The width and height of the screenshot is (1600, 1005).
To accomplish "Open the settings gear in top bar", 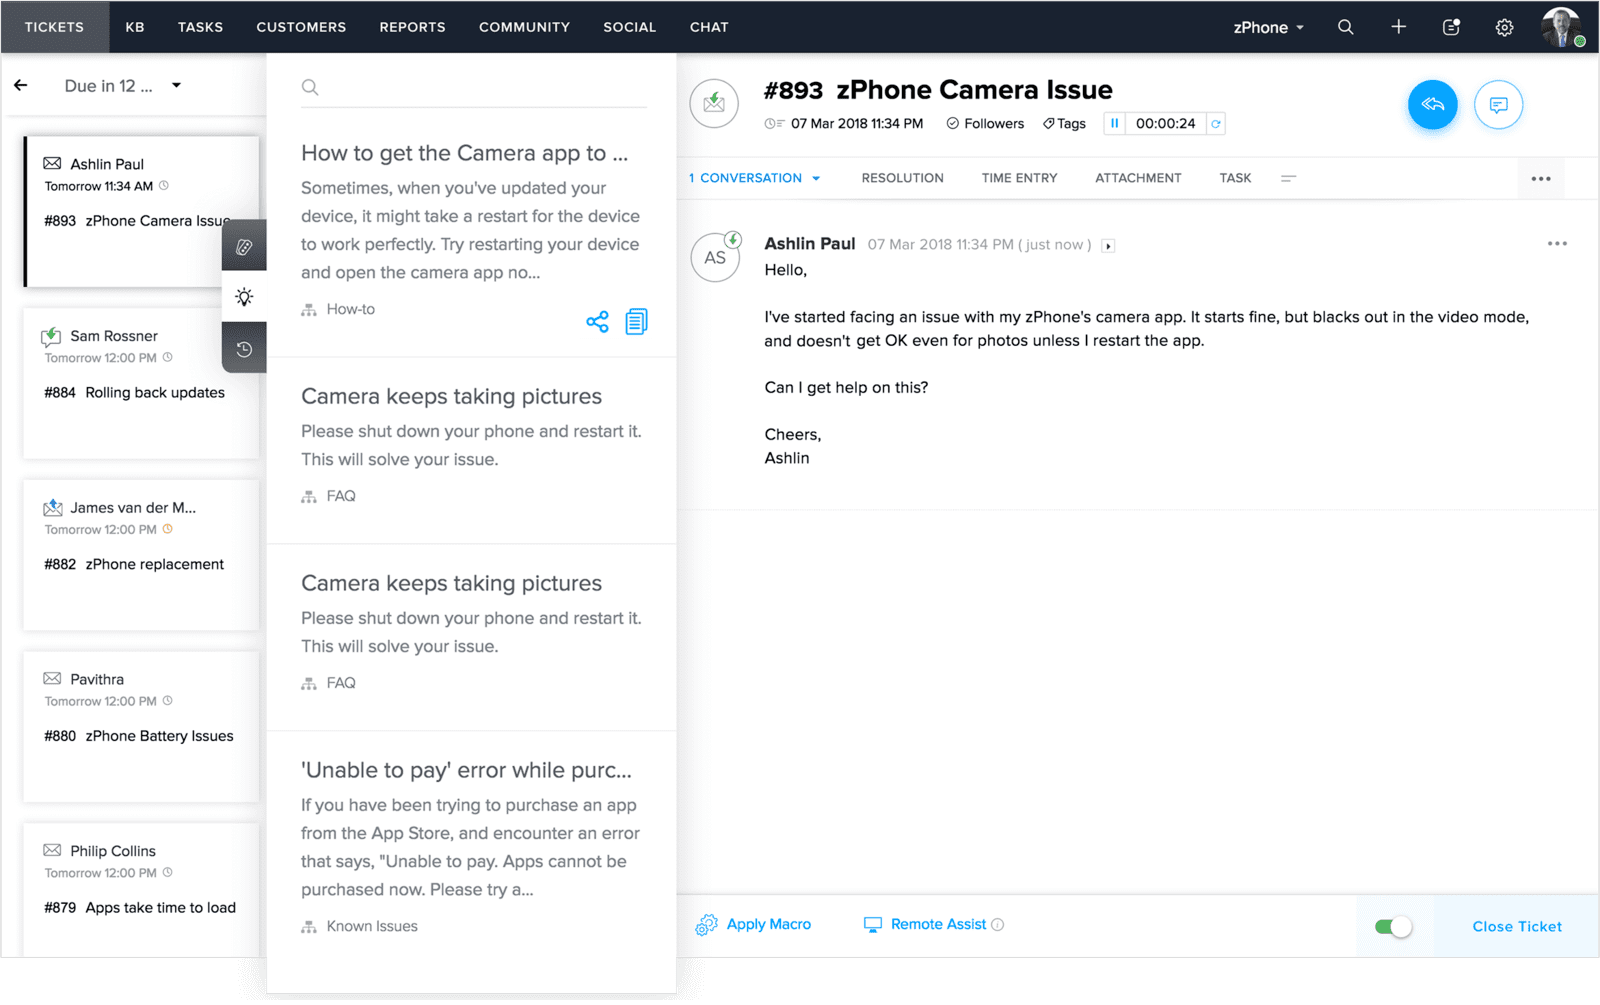I will (x=1504, y=28).
